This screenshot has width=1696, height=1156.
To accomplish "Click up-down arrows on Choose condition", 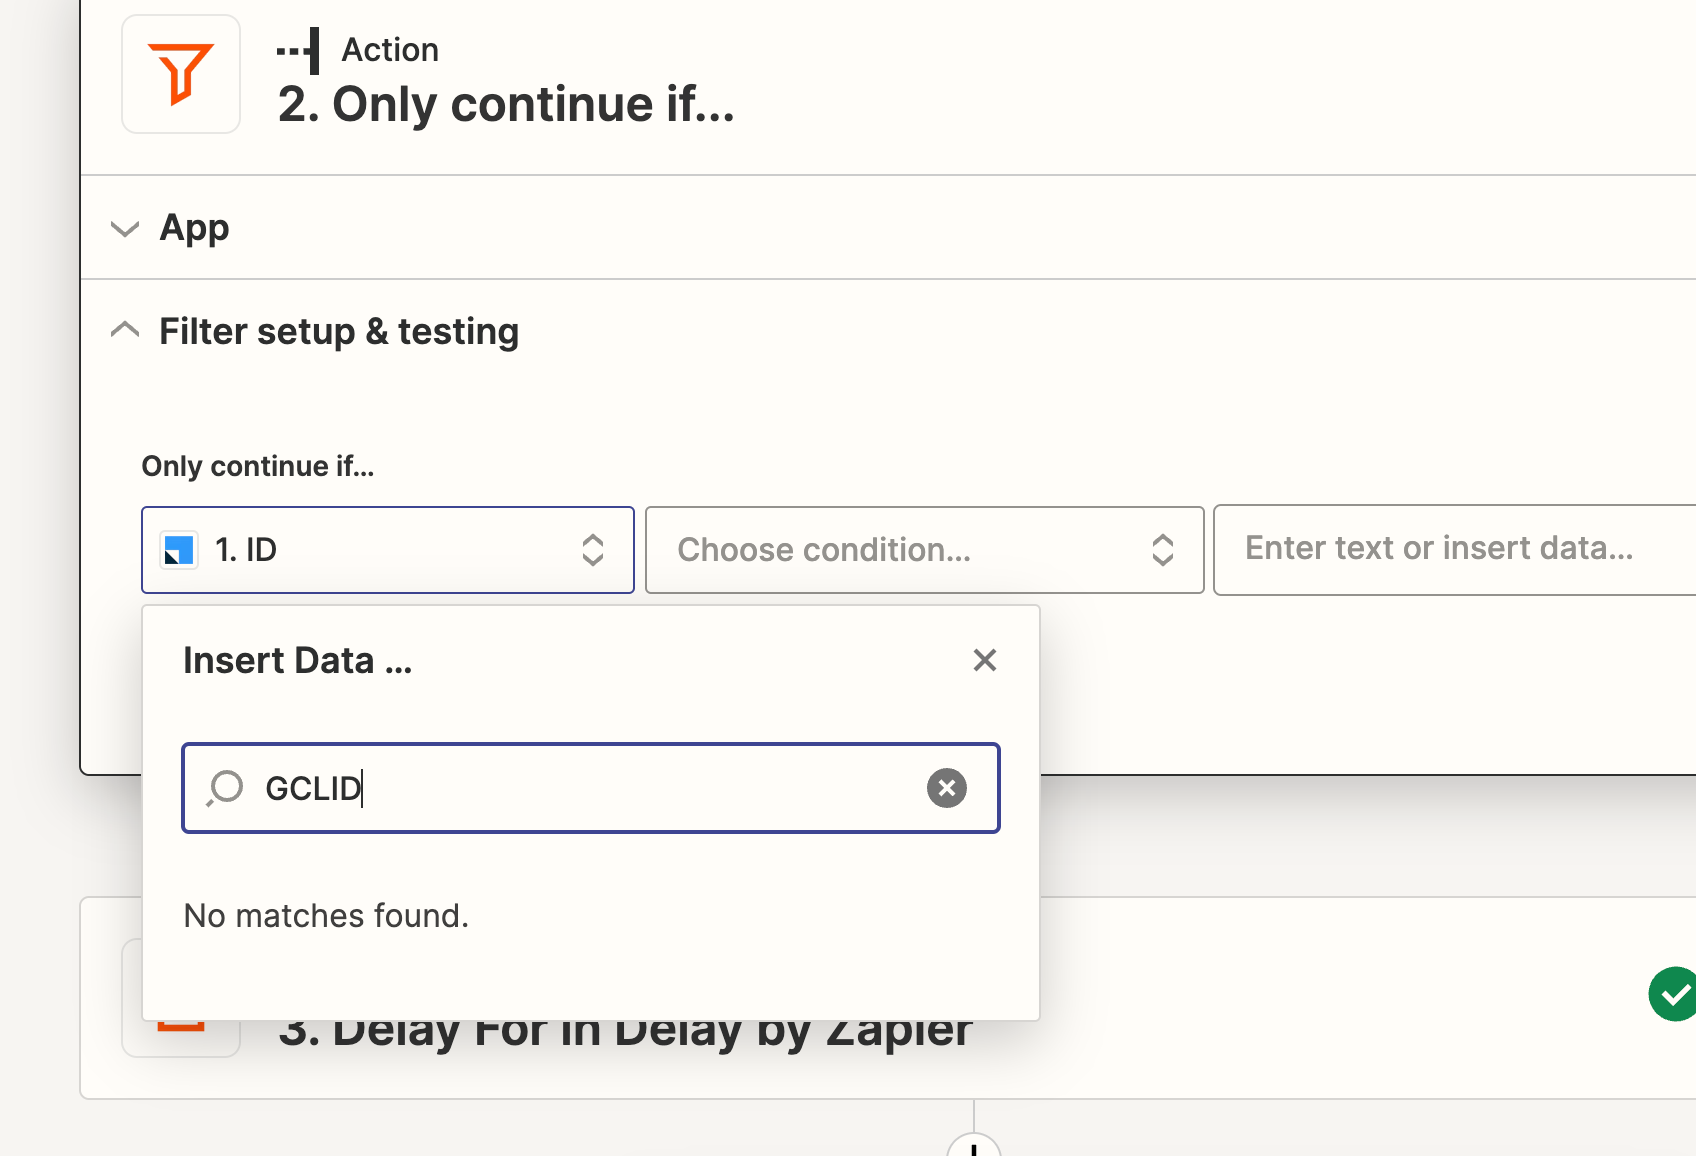I will pyautogui.click(x=1162, y=550).
